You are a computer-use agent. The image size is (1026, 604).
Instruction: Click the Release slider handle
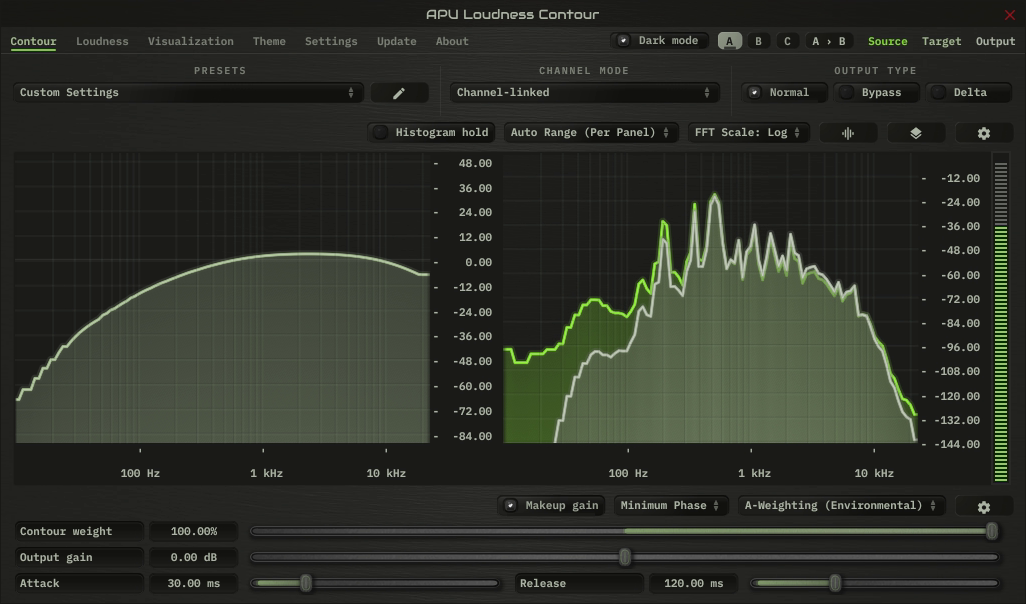click(x=835, y=583)
